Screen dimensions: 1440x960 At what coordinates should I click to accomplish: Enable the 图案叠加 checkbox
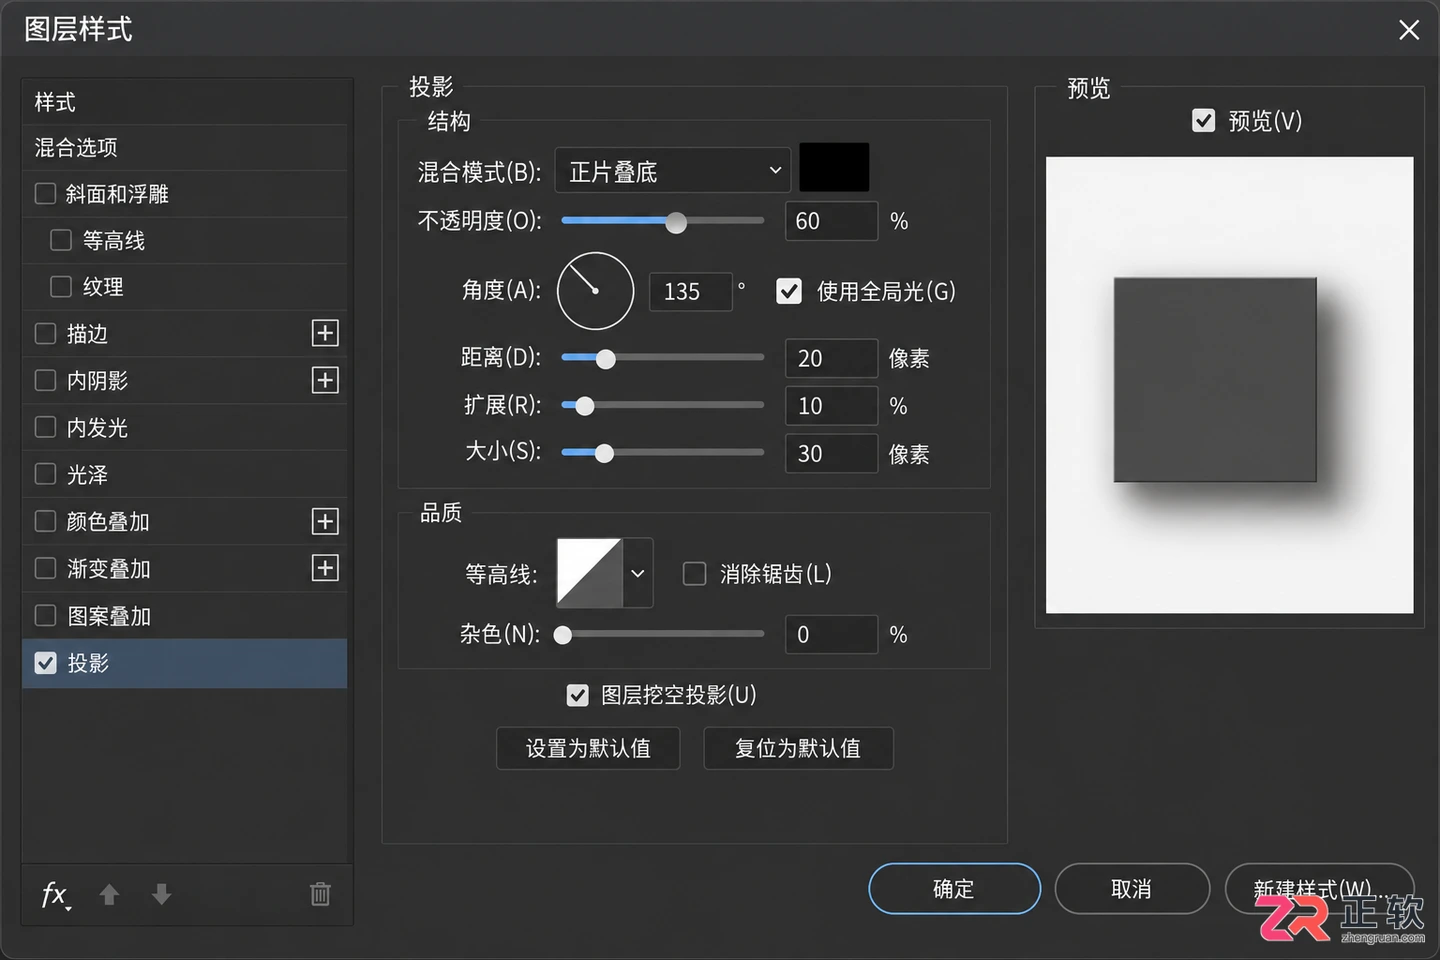pos(45,615)
